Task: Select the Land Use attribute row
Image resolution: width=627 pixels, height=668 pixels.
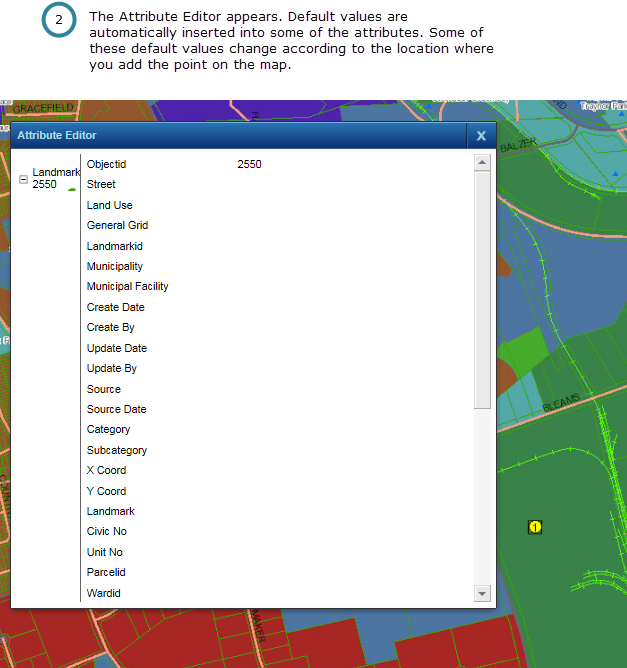Action: point(109,205)
